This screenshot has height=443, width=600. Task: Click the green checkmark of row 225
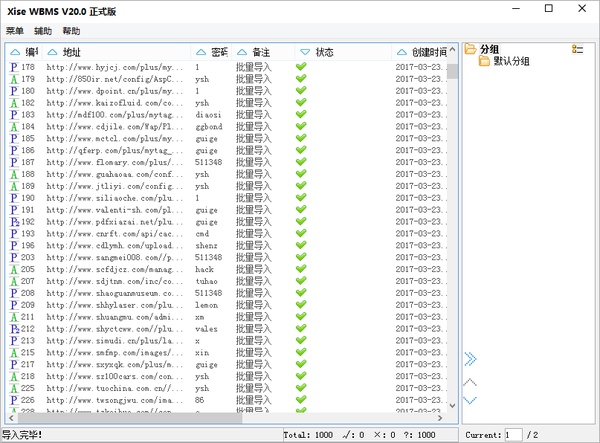301,388
